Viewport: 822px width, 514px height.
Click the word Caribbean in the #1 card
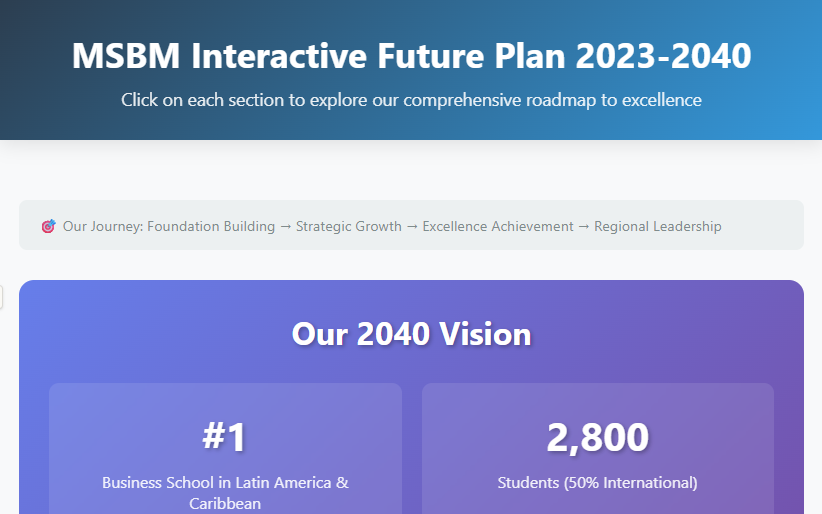point(225,503)
